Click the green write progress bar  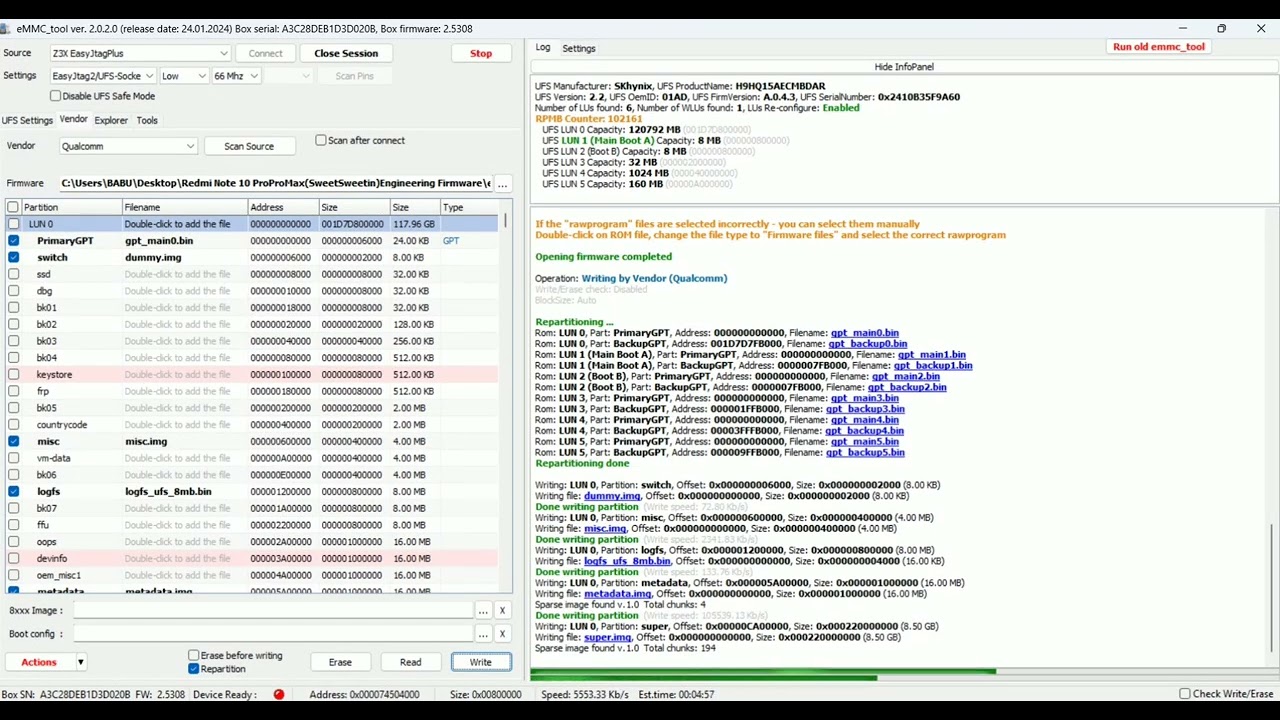(x=763, y=672)
